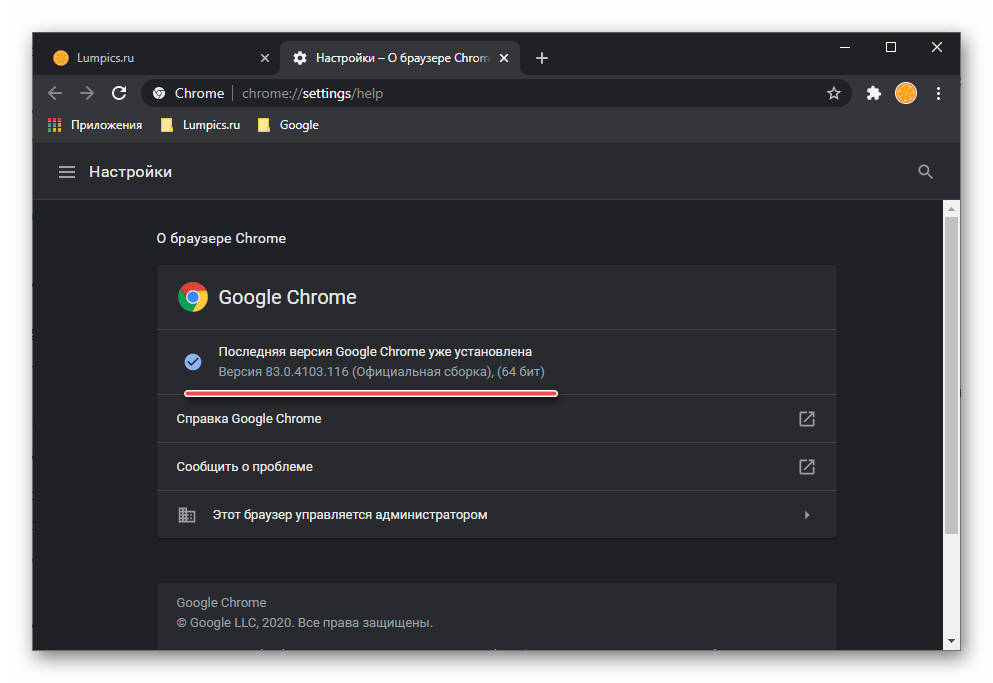Reload the page
The width and height of the screenshot is (993, 683).
pos(119,93)
